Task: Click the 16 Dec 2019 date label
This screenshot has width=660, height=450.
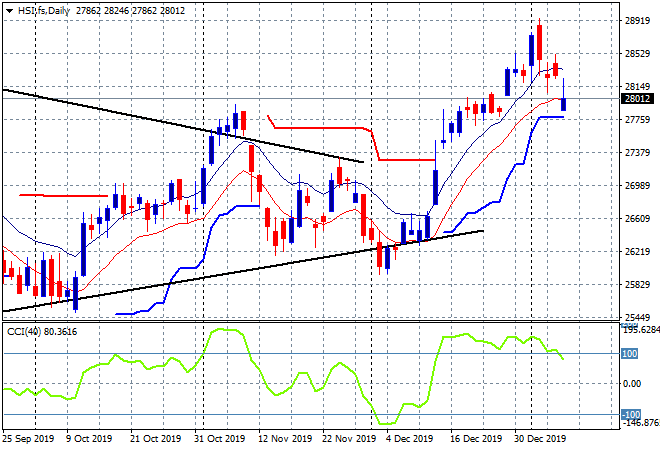Action: pos(476,439)
